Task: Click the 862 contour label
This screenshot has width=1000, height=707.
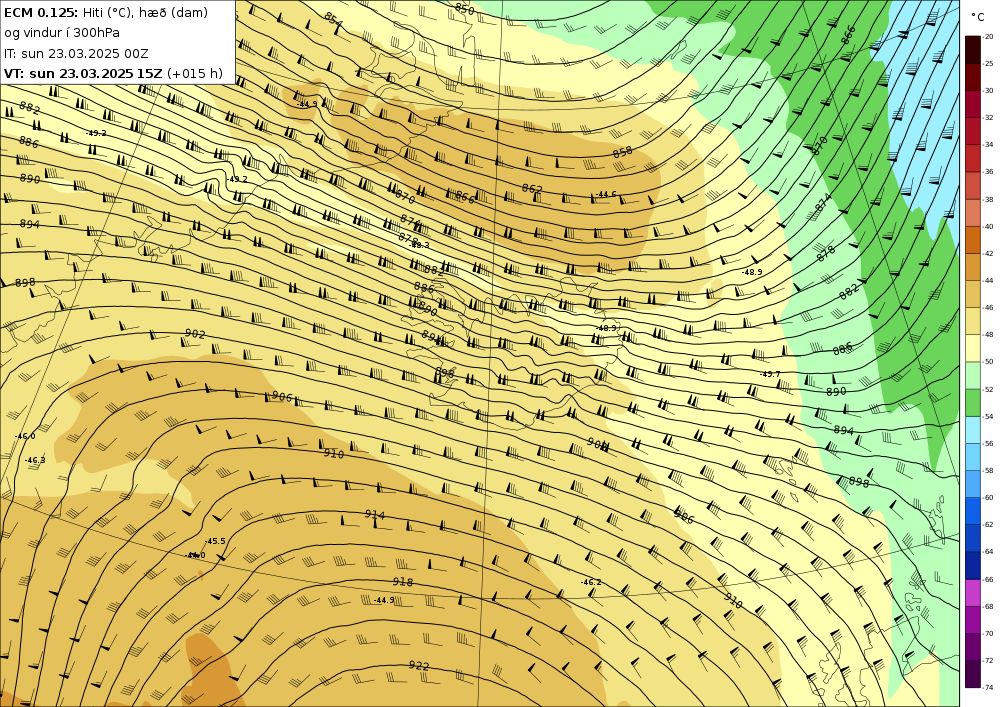Action: coord(532,189)
